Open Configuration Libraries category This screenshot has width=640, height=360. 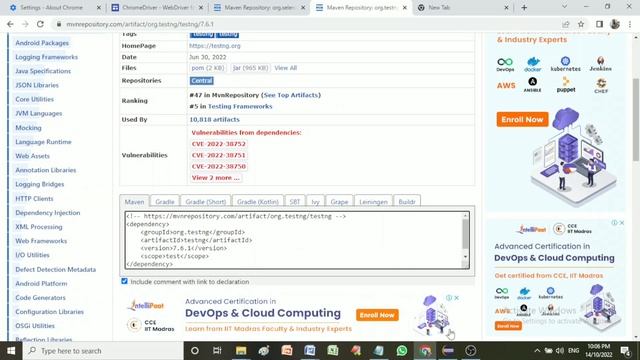tap(49, 312)
